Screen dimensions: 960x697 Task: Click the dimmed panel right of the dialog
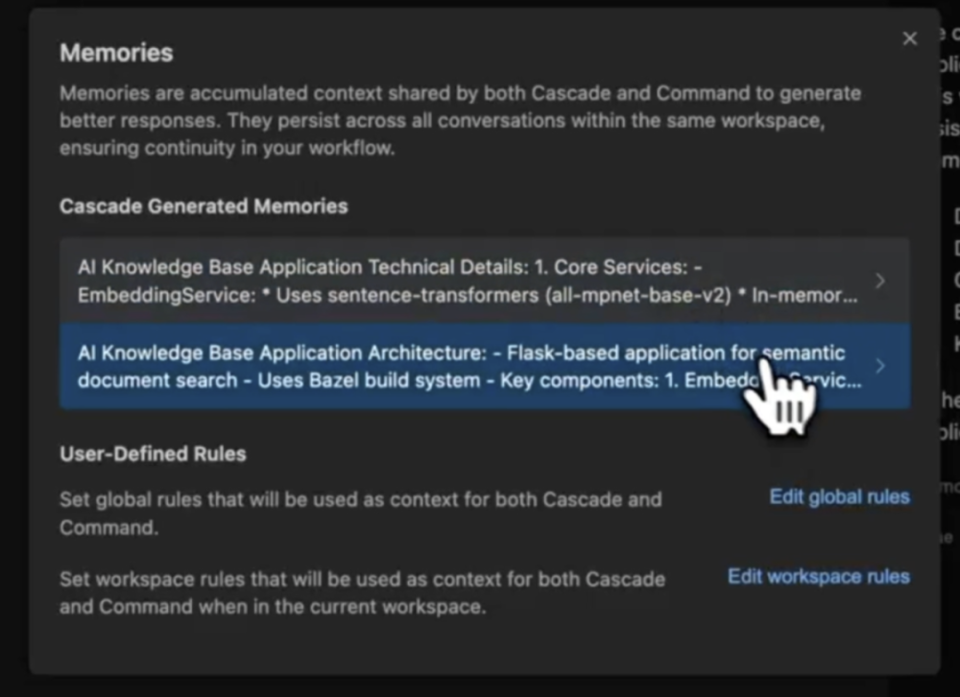[950, 300]
